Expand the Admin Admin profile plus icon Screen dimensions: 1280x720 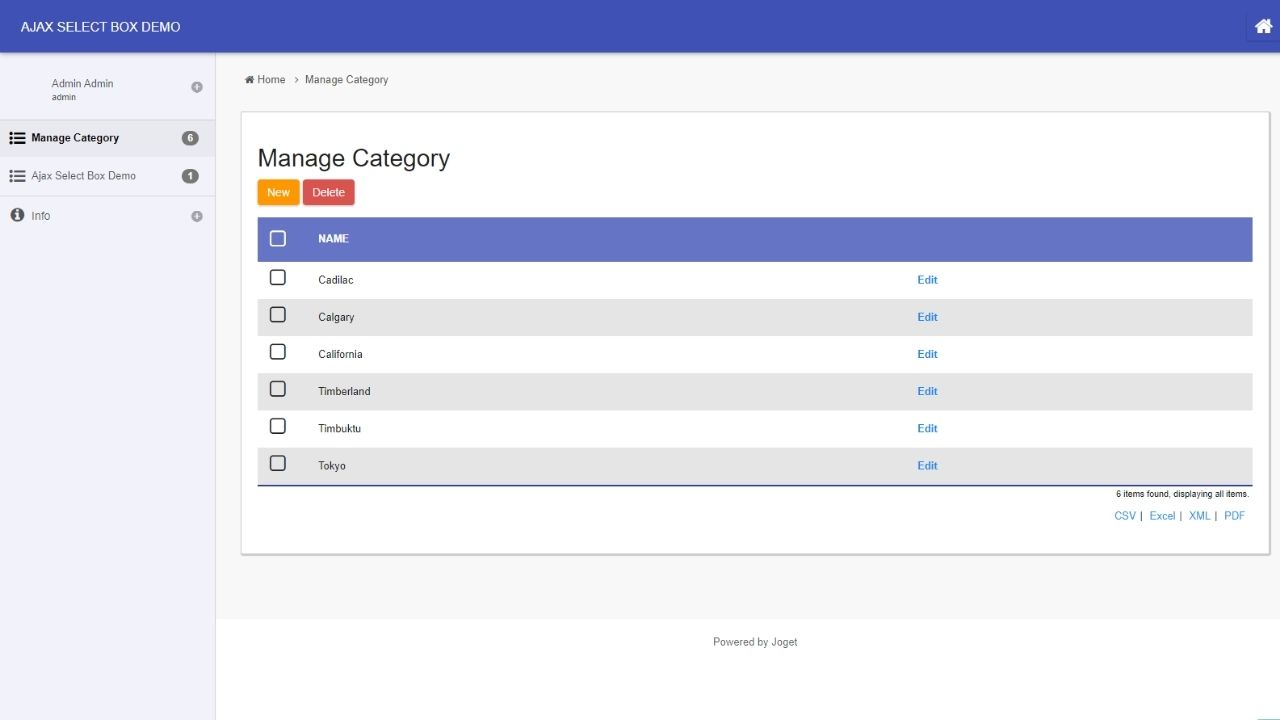click(x=197, y=87)
